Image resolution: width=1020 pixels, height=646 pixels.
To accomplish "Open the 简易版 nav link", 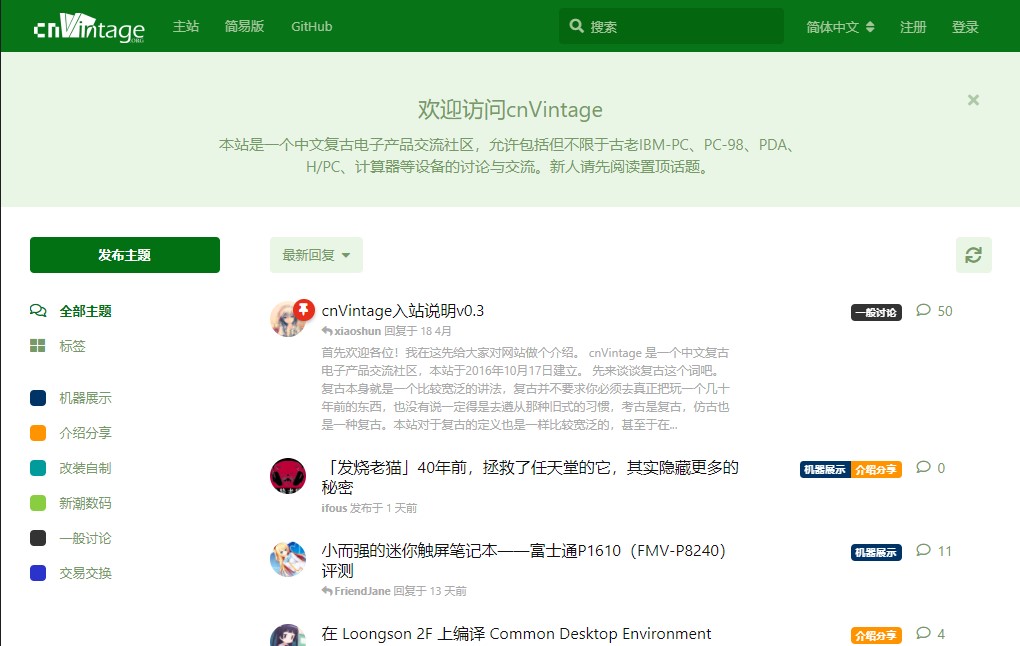I will tap(245, 27).
